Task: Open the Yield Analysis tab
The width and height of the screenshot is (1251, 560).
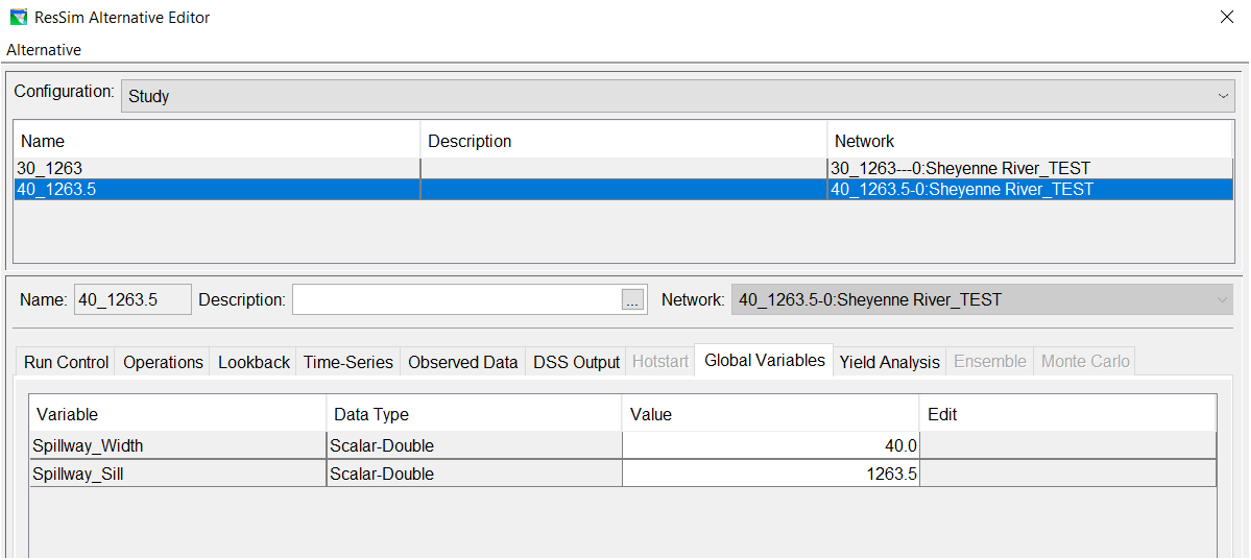Action: 889,362
